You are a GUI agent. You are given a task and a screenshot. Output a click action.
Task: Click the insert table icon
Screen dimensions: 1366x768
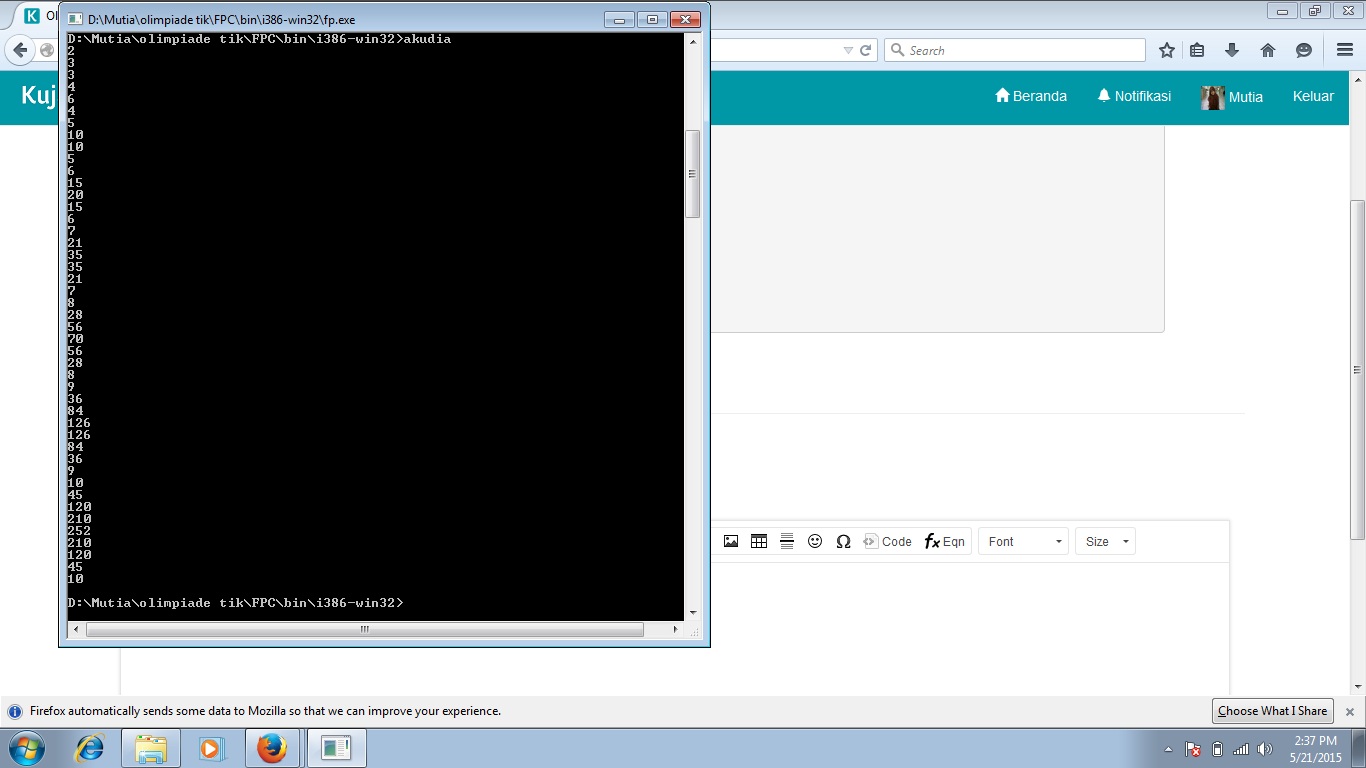click(x=759, y=542)
